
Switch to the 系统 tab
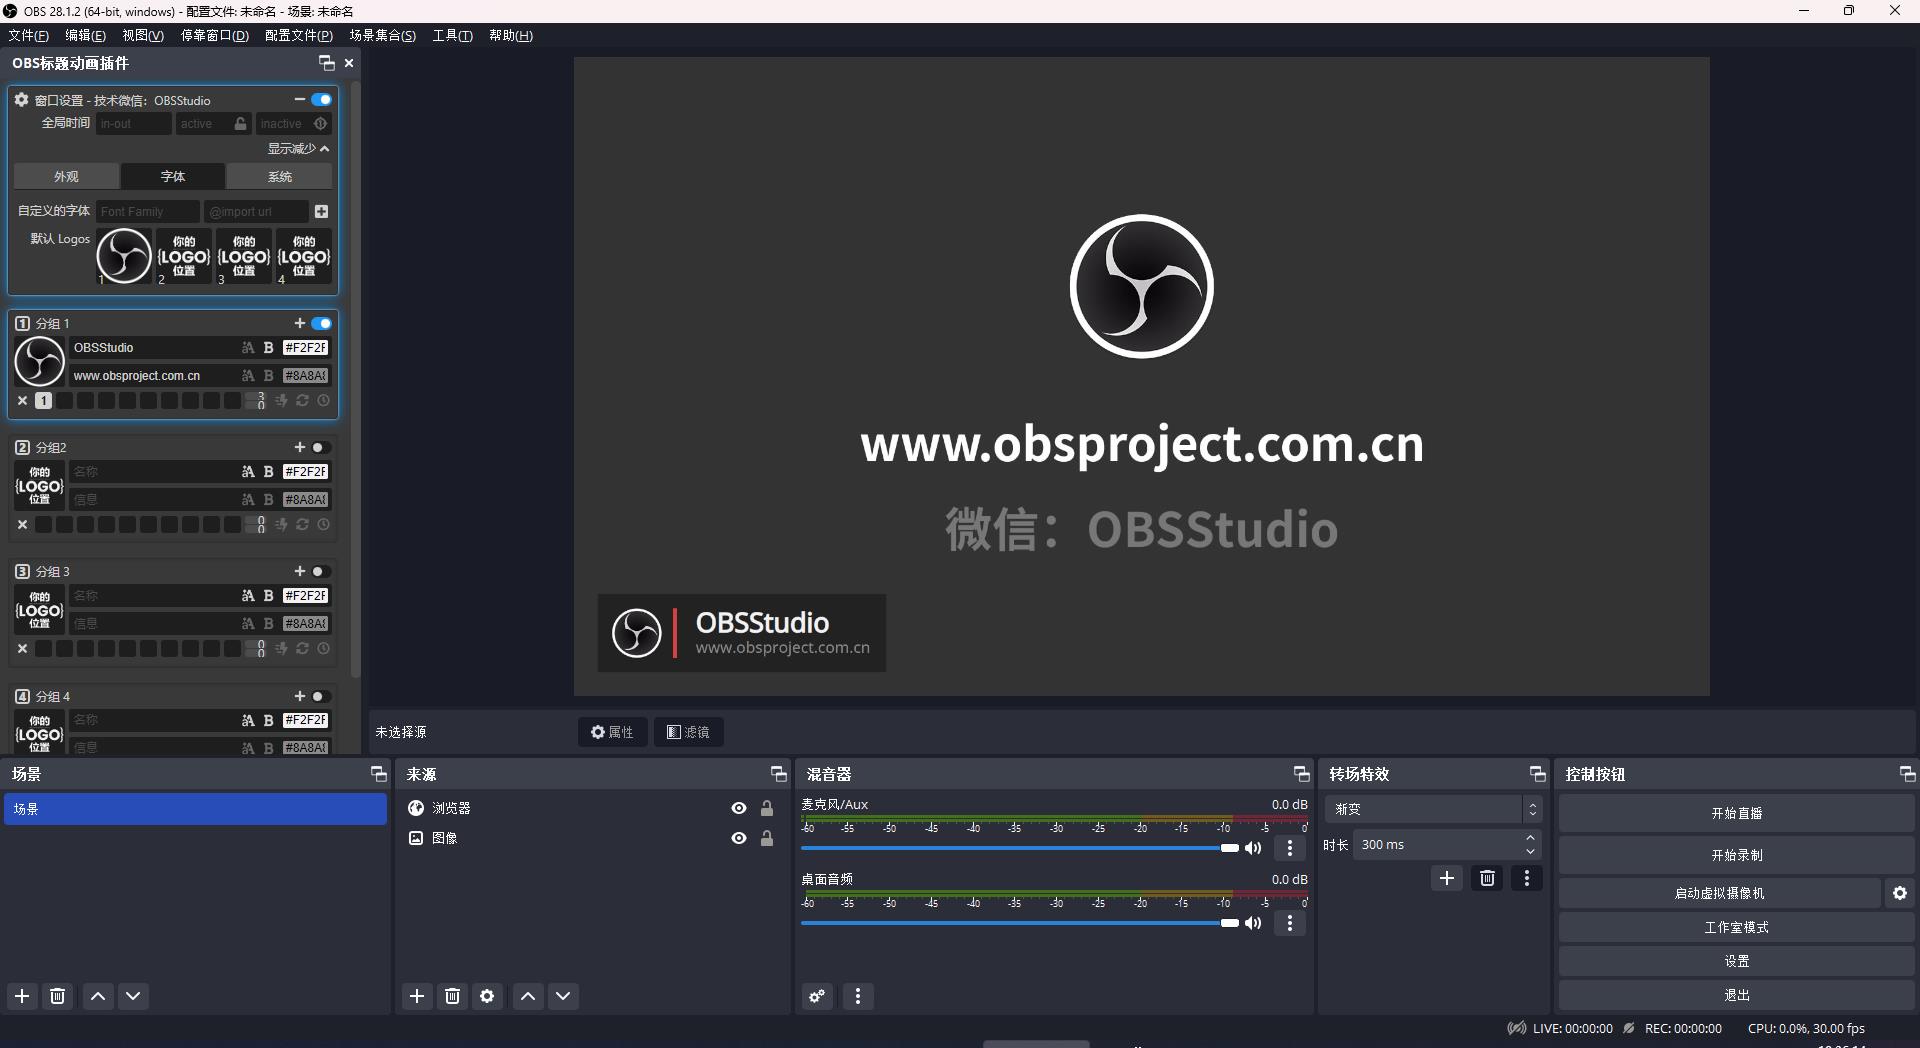pos(280,176)
